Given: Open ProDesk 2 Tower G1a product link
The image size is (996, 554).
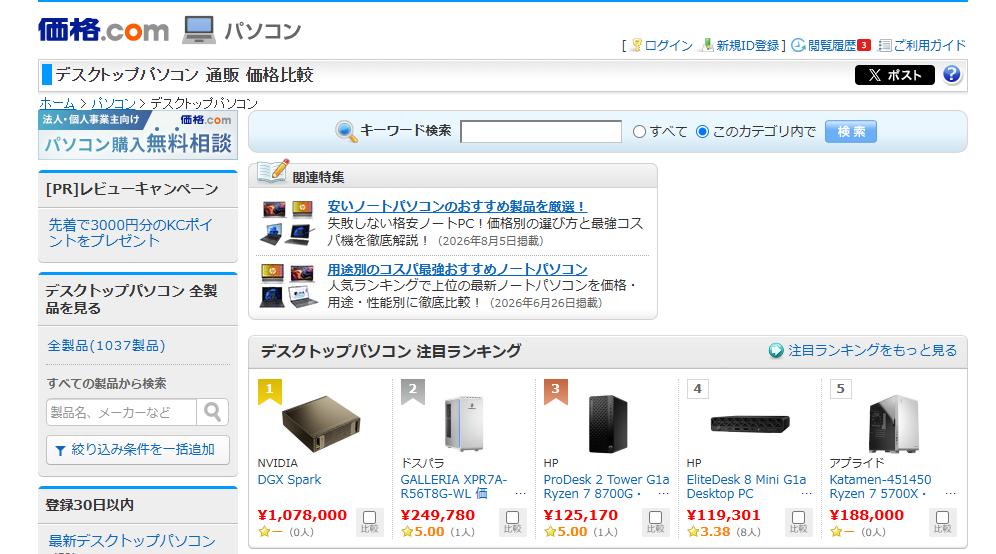Looking at the screenshot, I should coord(606,487).
